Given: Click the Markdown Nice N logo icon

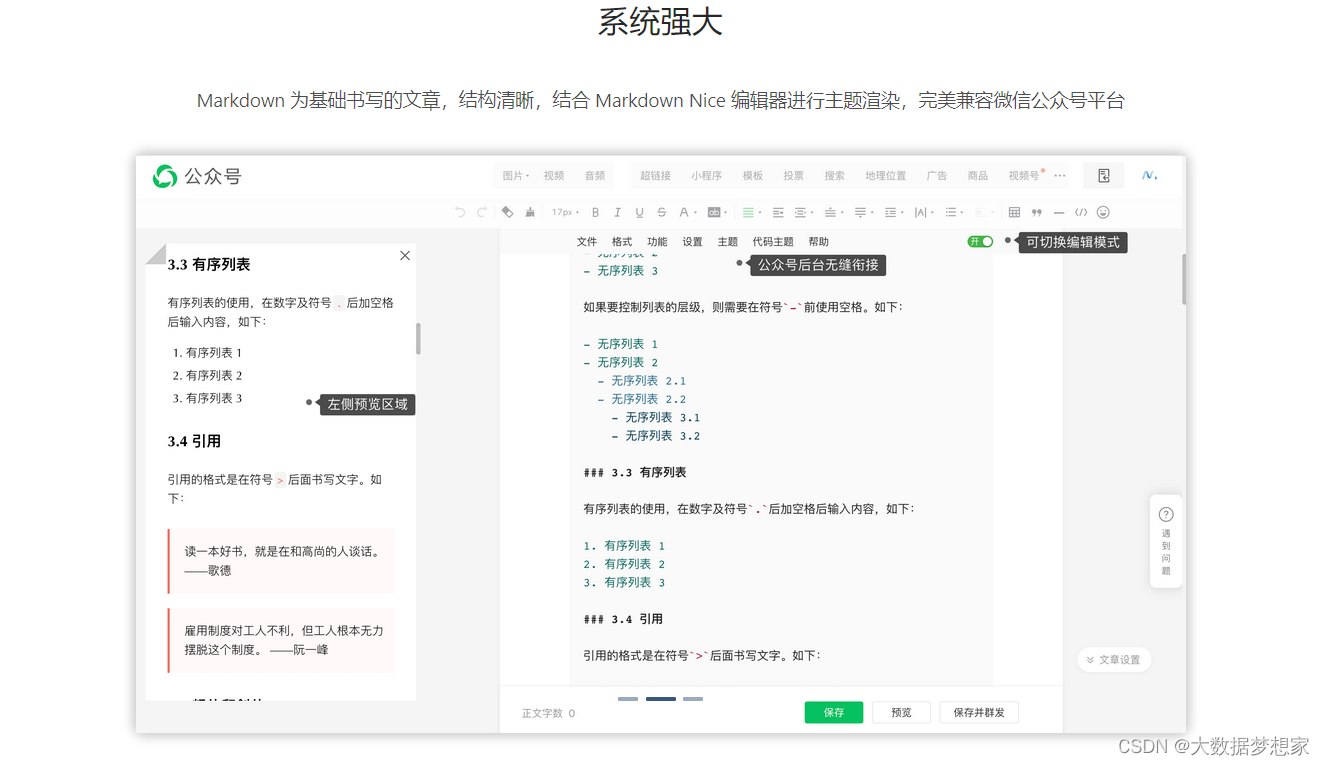Looking at the screenshot, I should pyautogui.click(x=1149, y=175).
